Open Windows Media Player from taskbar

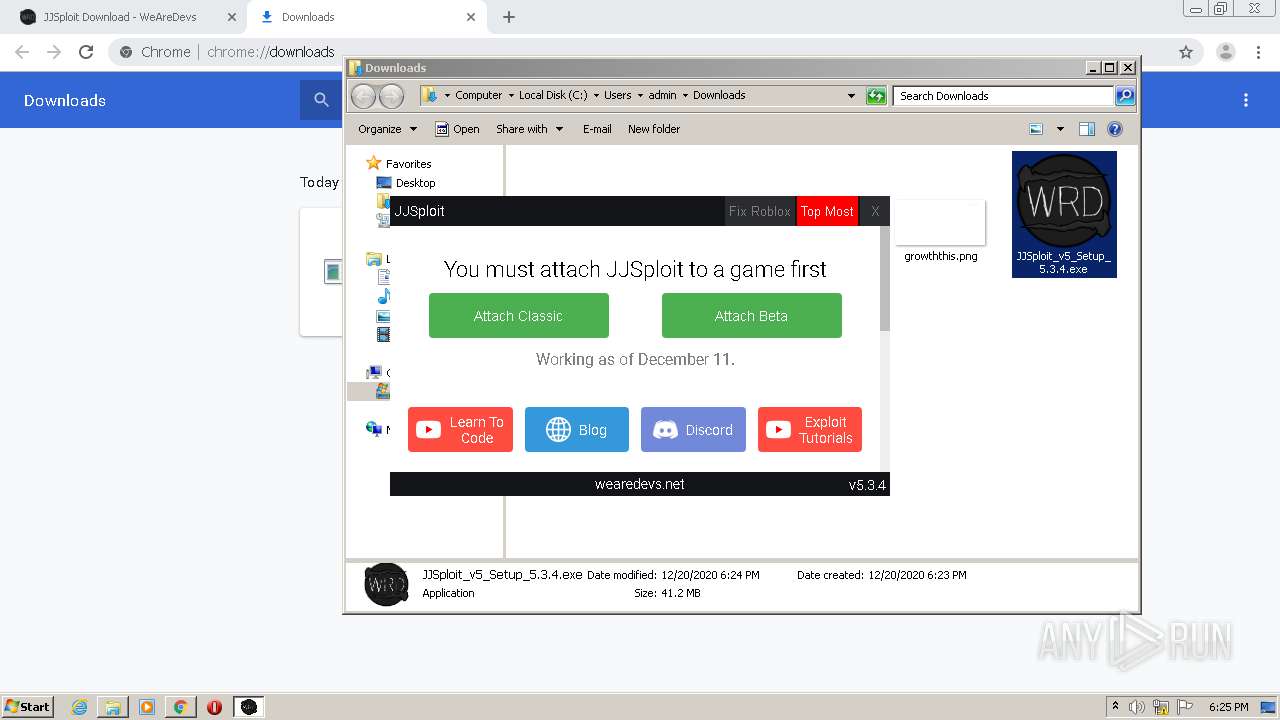[147, 707]
